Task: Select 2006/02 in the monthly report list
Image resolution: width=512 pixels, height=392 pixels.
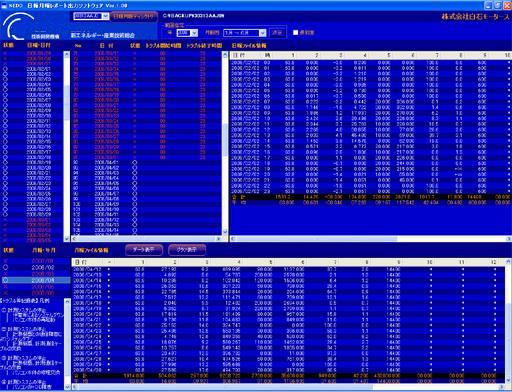Action: coord(43,267)
